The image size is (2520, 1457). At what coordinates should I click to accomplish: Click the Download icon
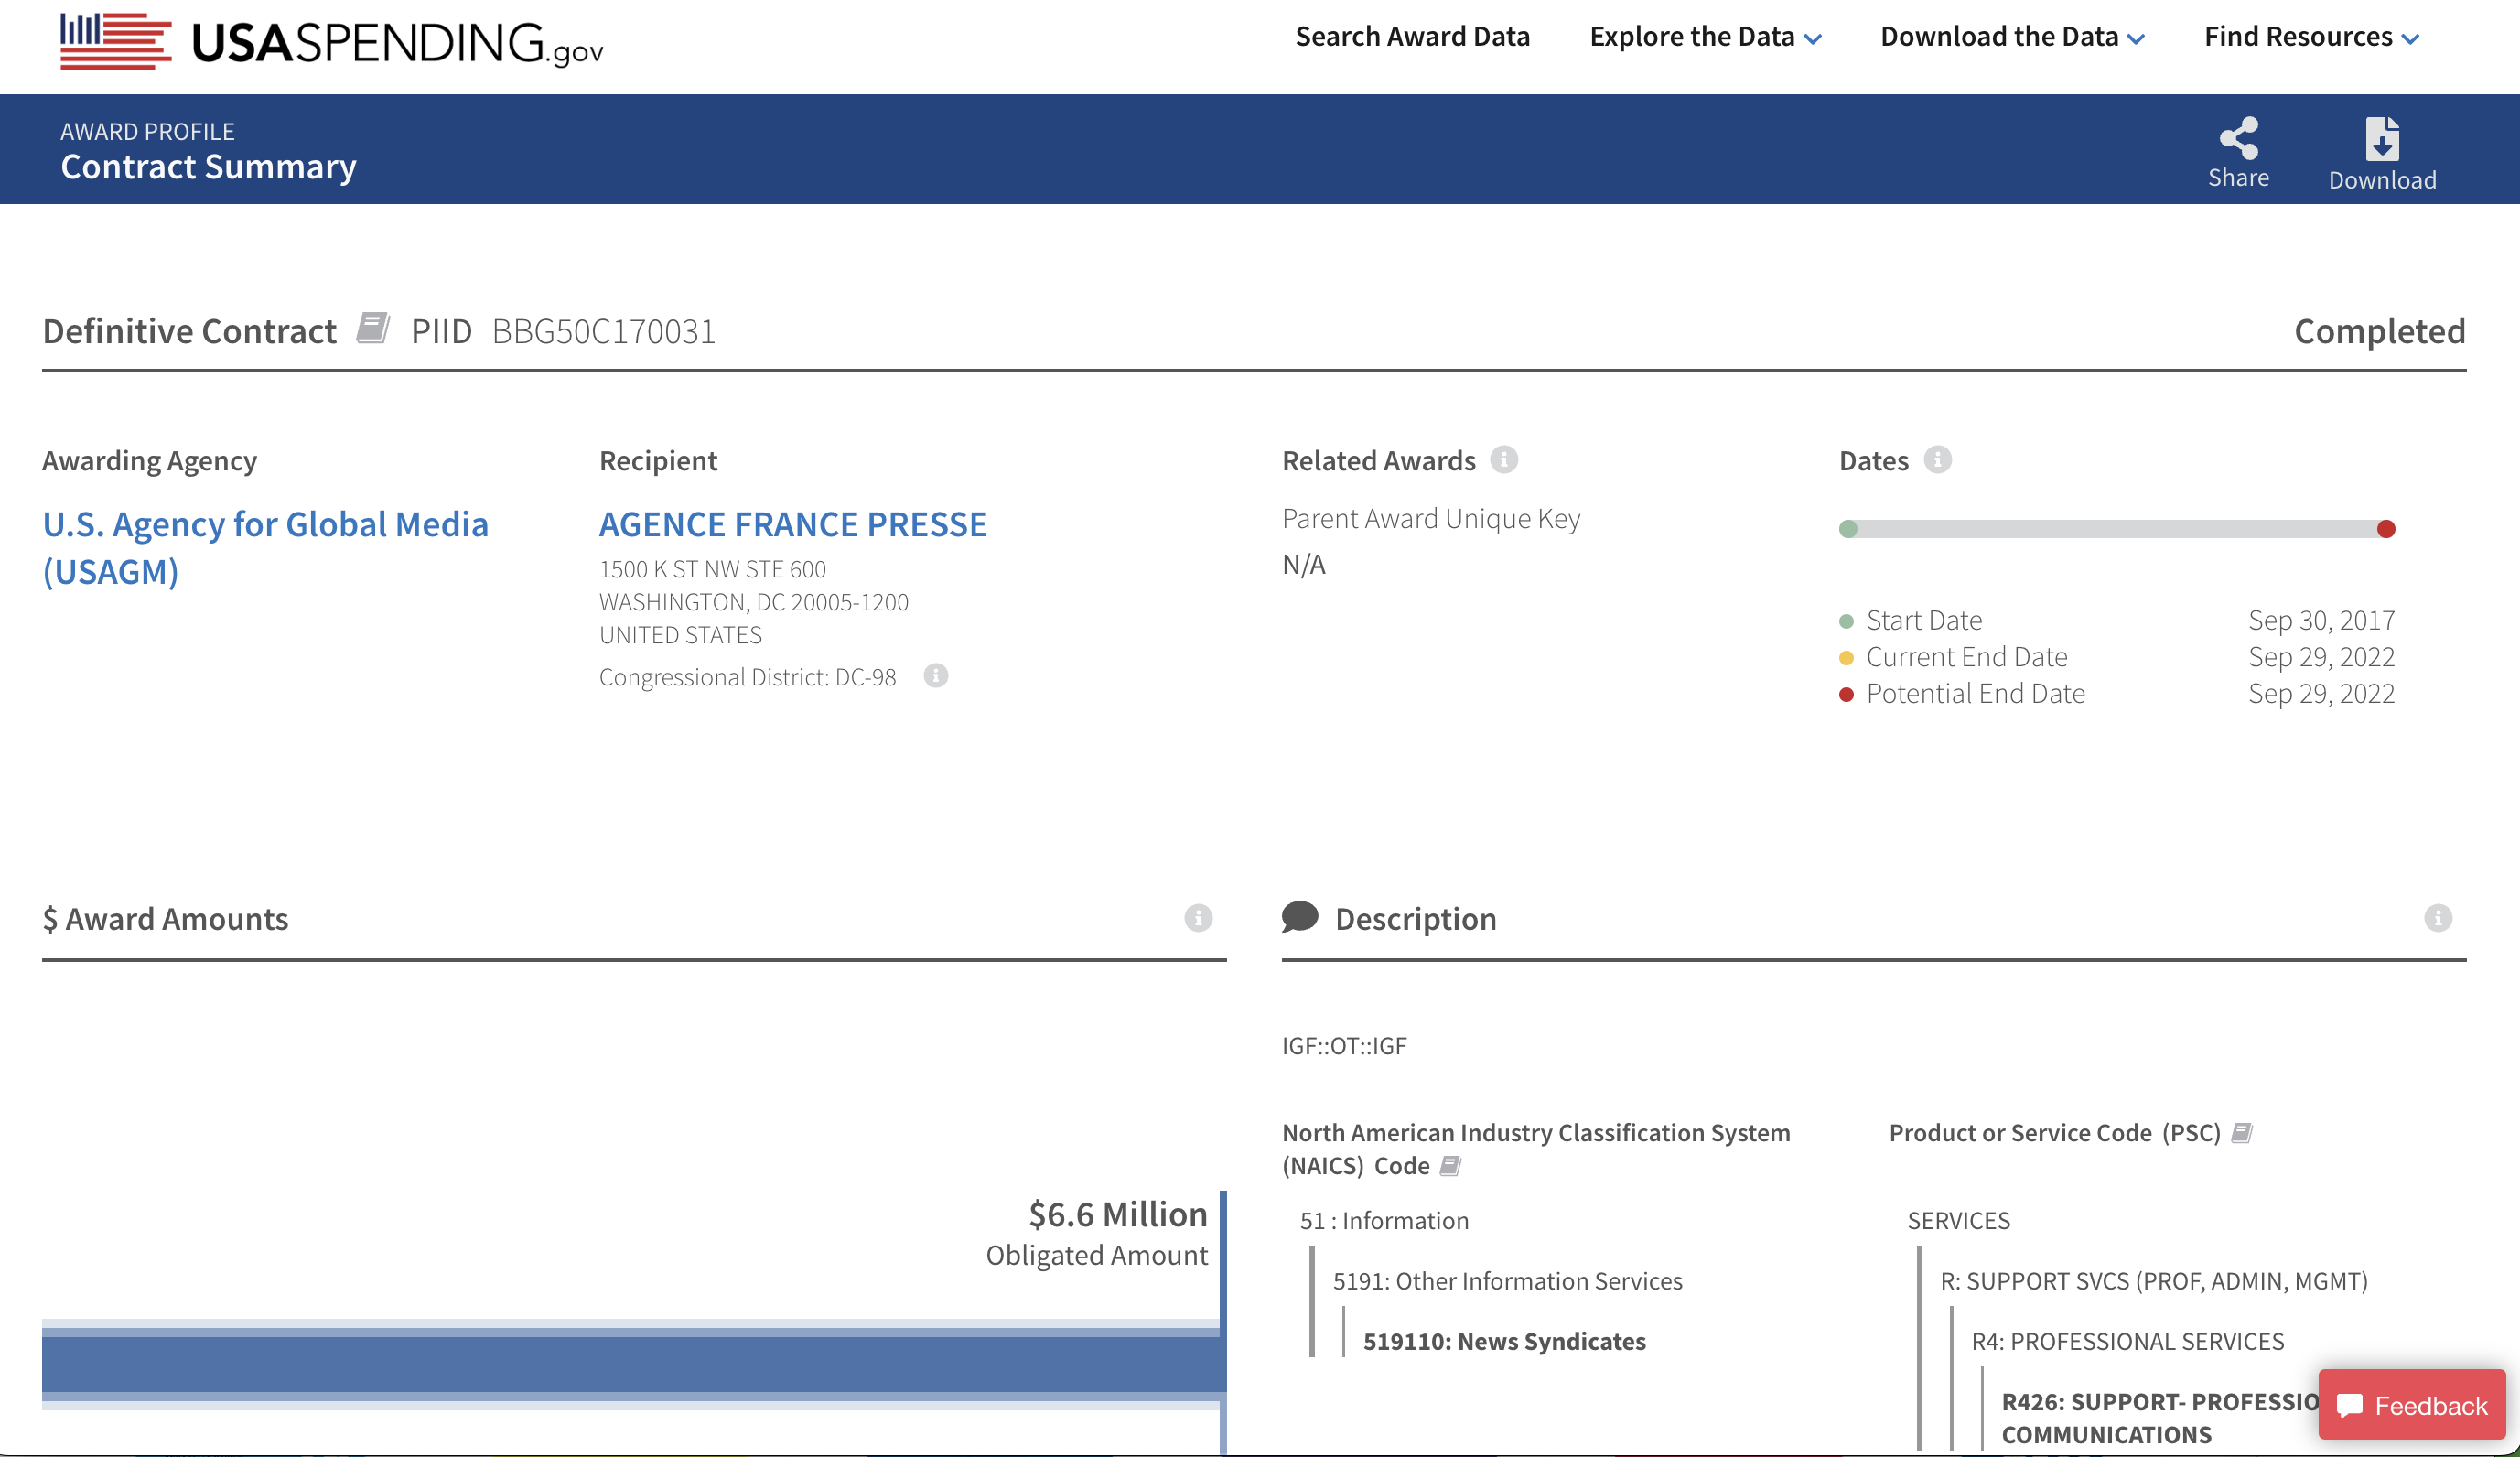(x=2382, y=154)
